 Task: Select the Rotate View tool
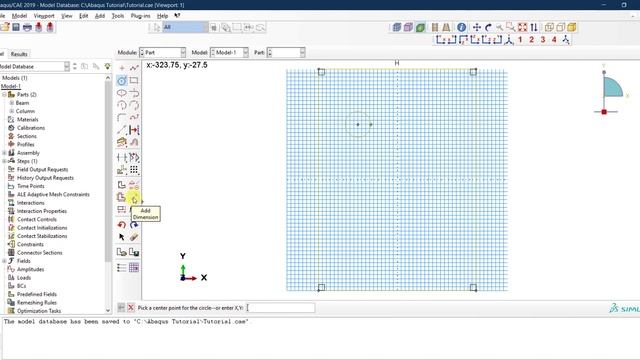pyautogui.click(x=488, y=27)
